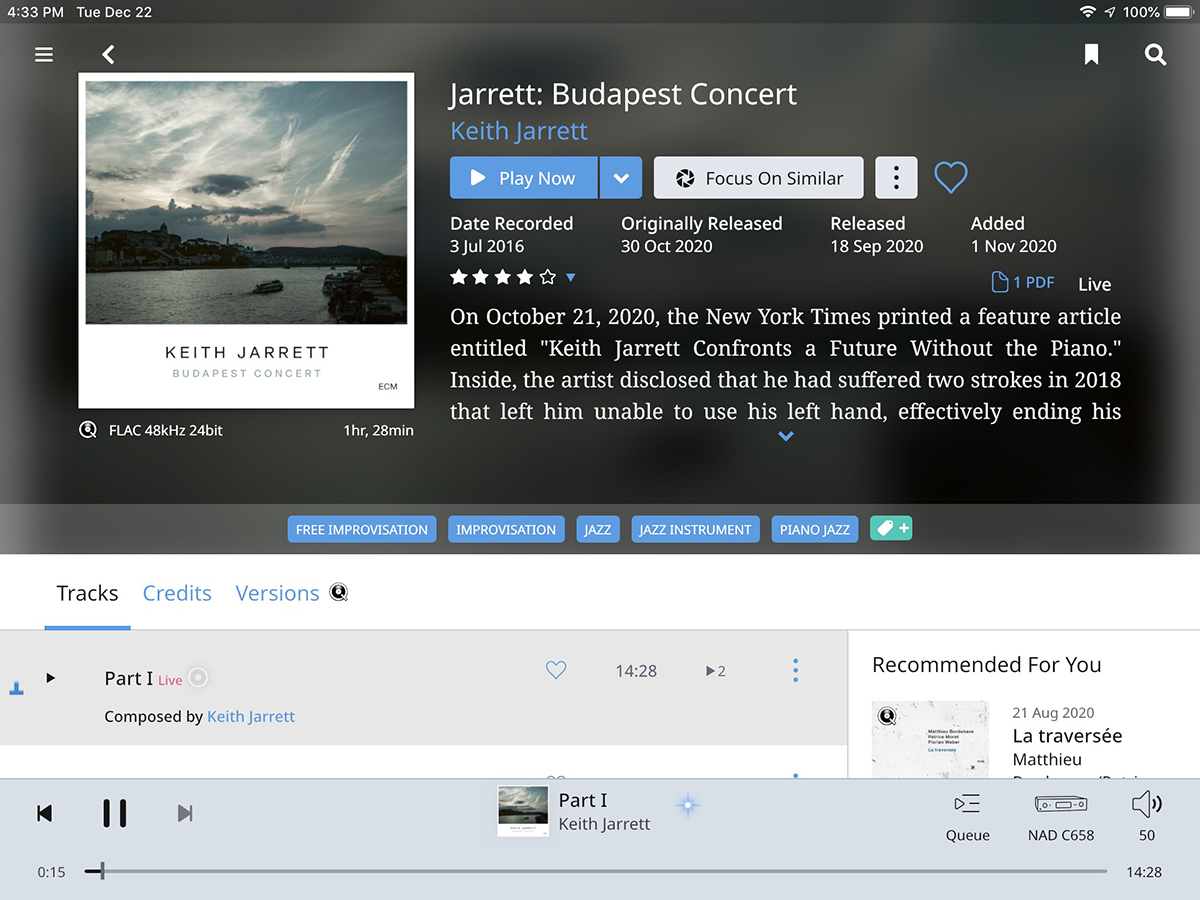
Task: Select the IMPROVISATION genre tag
Action: [506, 529]
